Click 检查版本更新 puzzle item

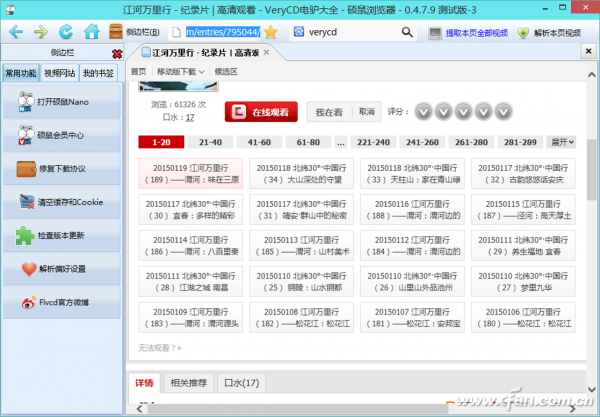pos(62,235)
